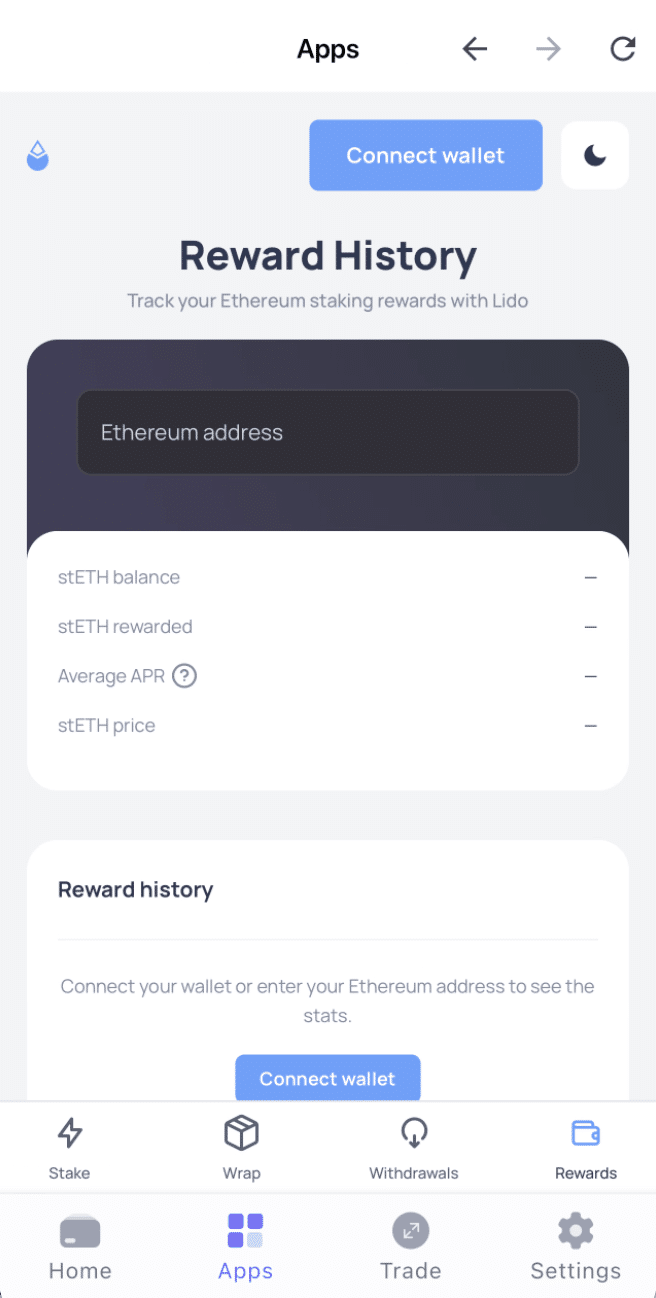Open the Average APR tooltip question mark
The height and width of the screenshot is (1298, 656).
184,676
